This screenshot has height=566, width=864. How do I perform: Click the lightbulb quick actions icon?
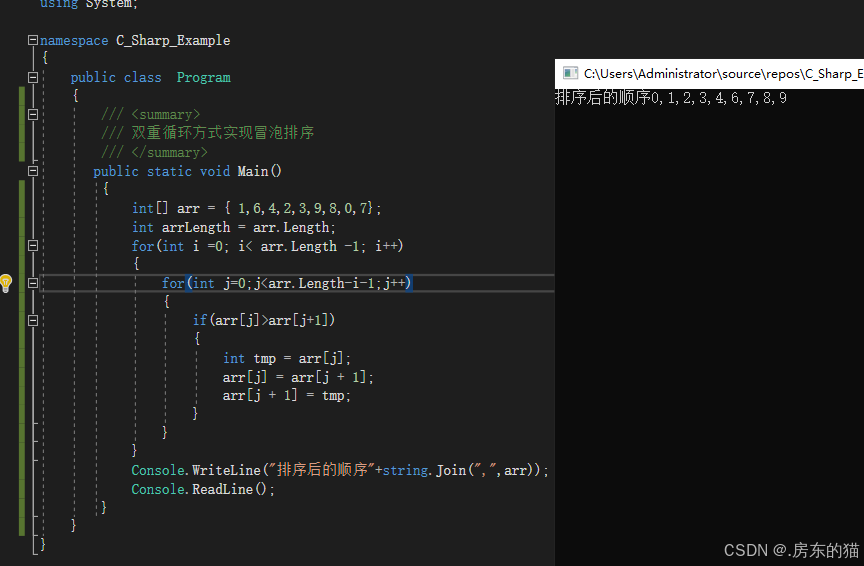(6, 283)
